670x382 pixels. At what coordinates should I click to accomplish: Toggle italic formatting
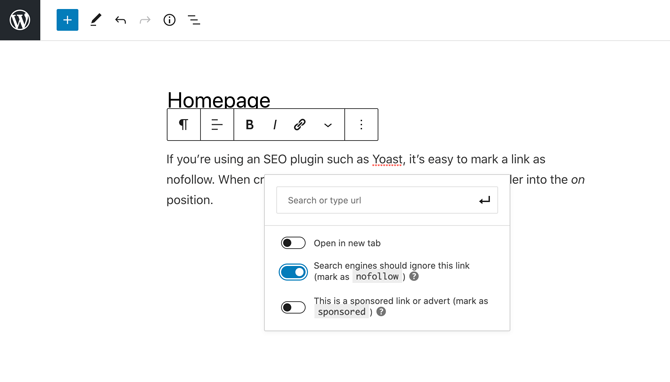tap(275, 125)
